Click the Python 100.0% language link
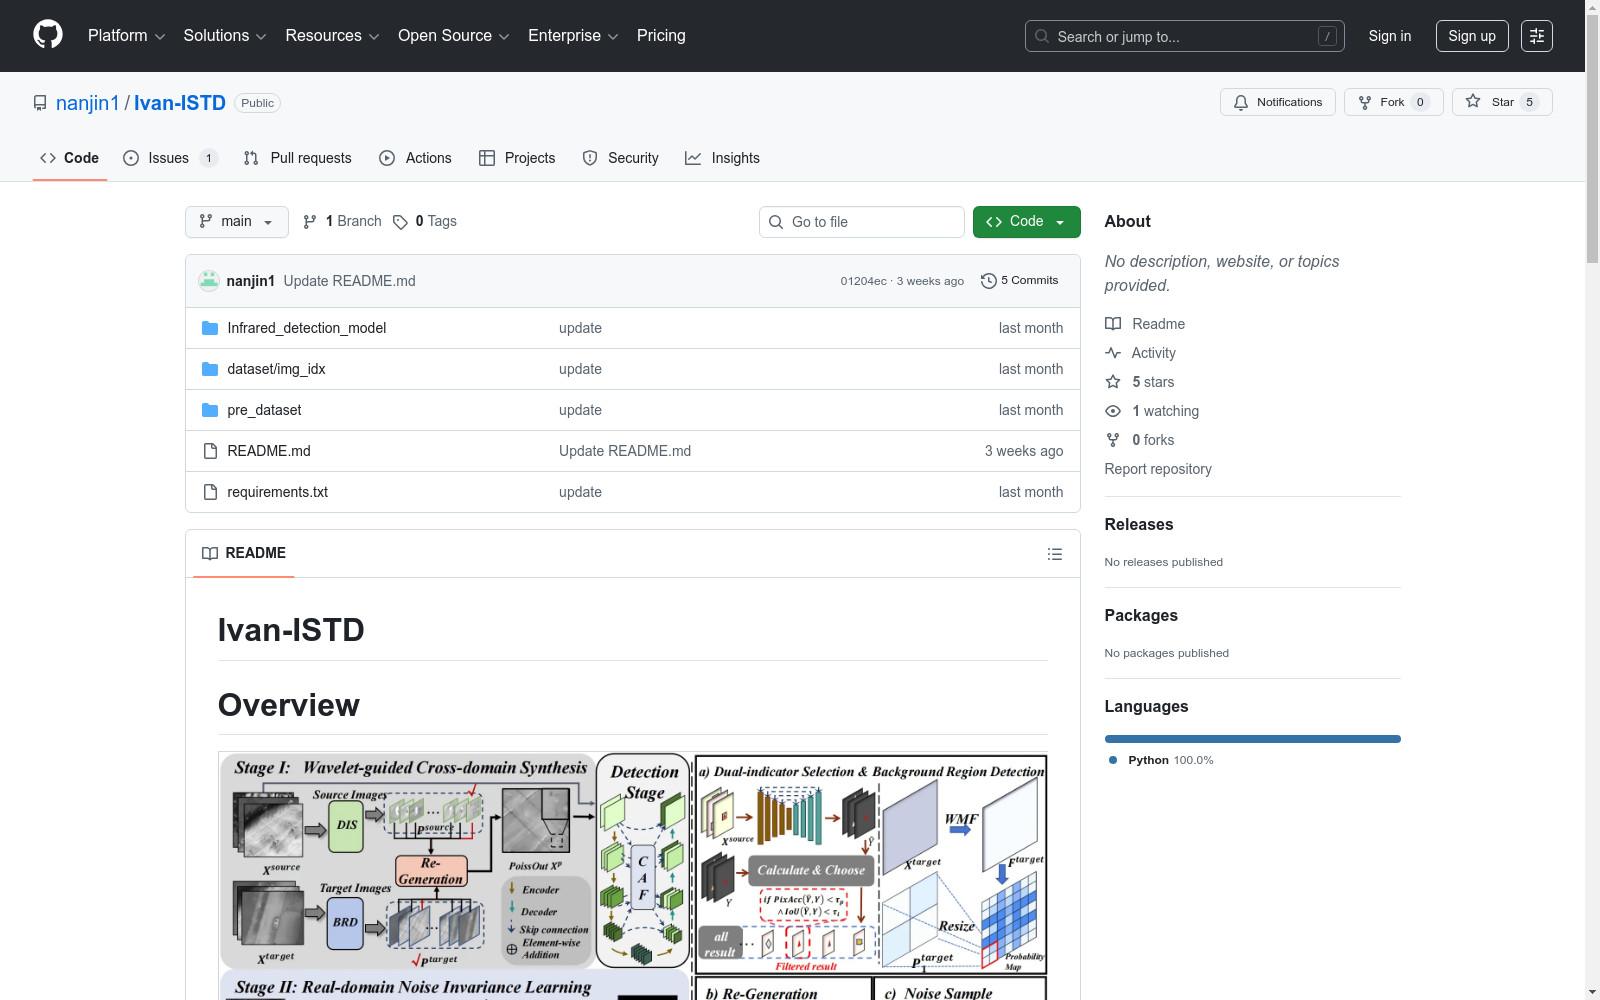This screenshot has height=1000, width=1600. (1161, 760)
